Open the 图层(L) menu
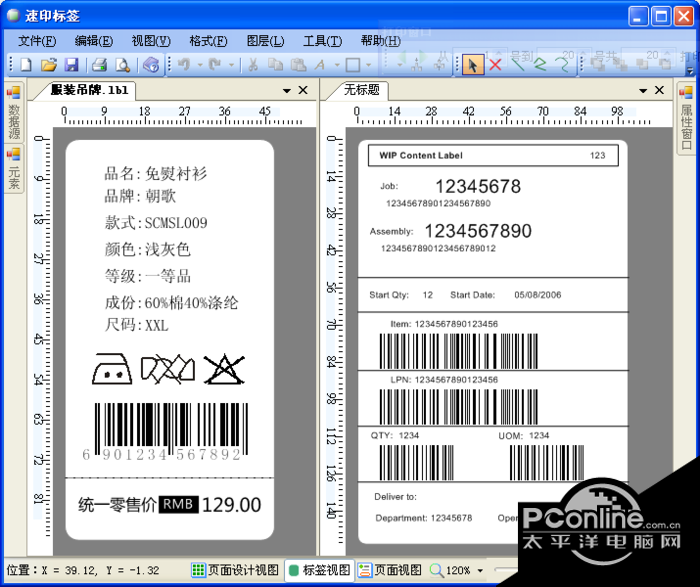This screenshot has width=700, height=587. (x=266, y=41)
